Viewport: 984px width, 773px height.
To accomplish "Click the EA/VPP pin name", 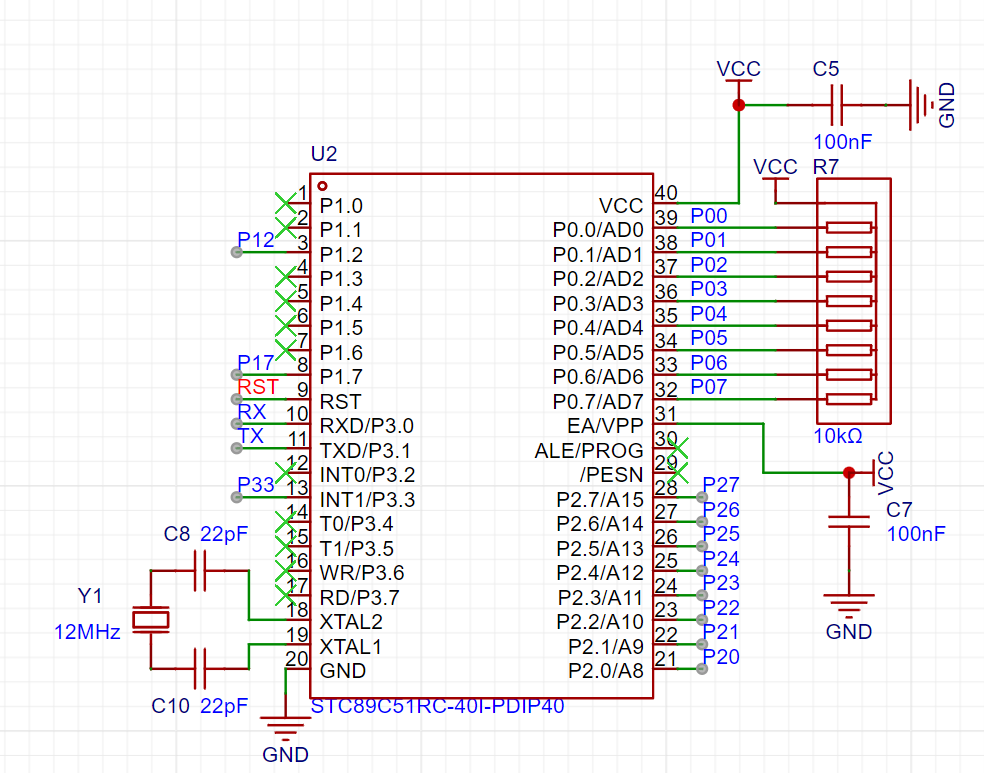I will (x=605, y=426).
